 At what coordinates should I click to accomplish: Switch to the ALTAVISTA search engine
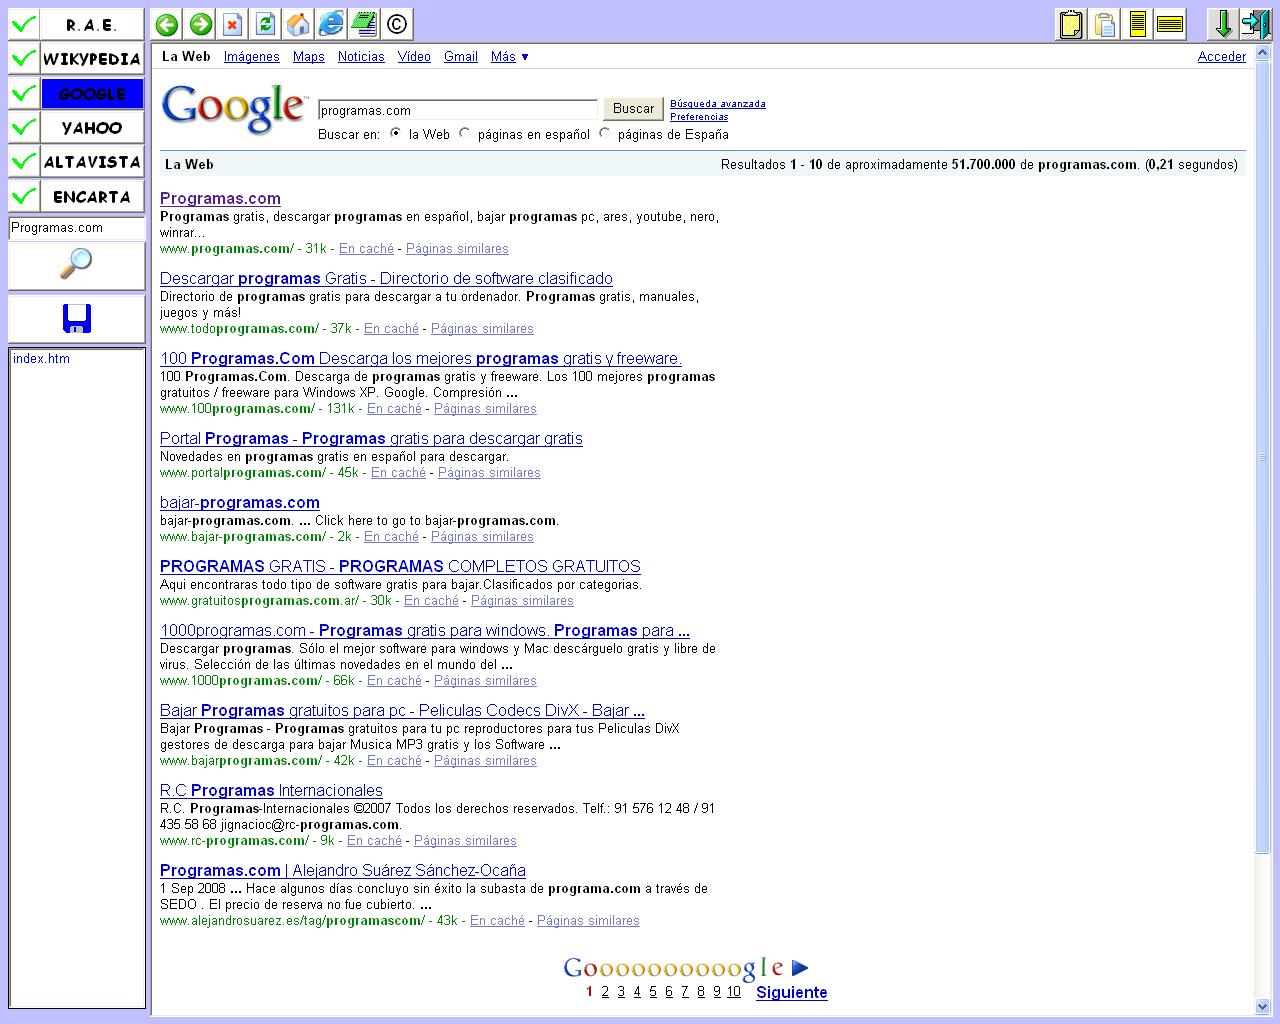[x=92, y=161]
